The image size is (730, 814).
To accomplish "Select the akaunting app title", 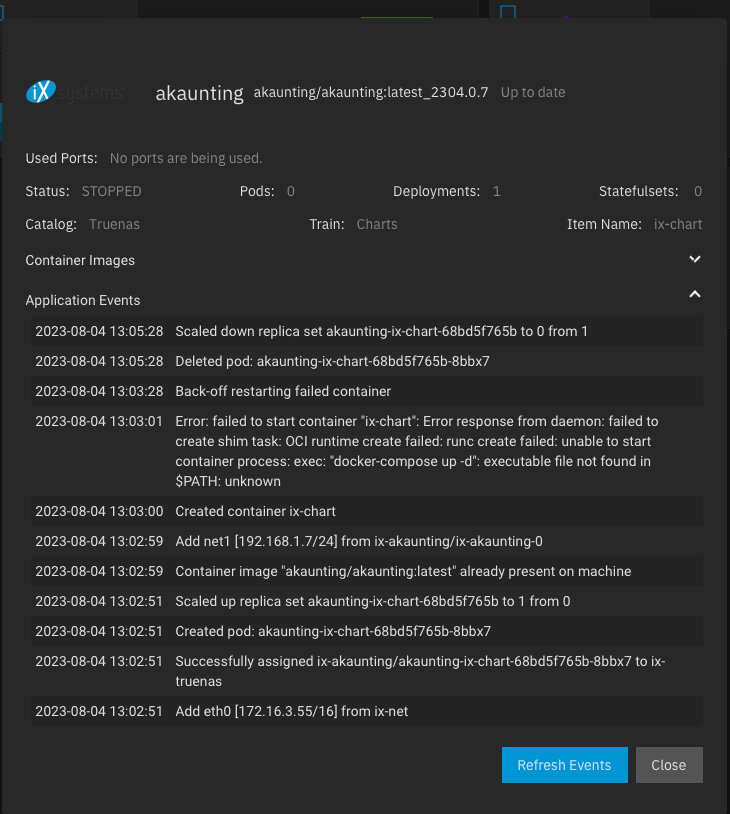I will point(199,93).
